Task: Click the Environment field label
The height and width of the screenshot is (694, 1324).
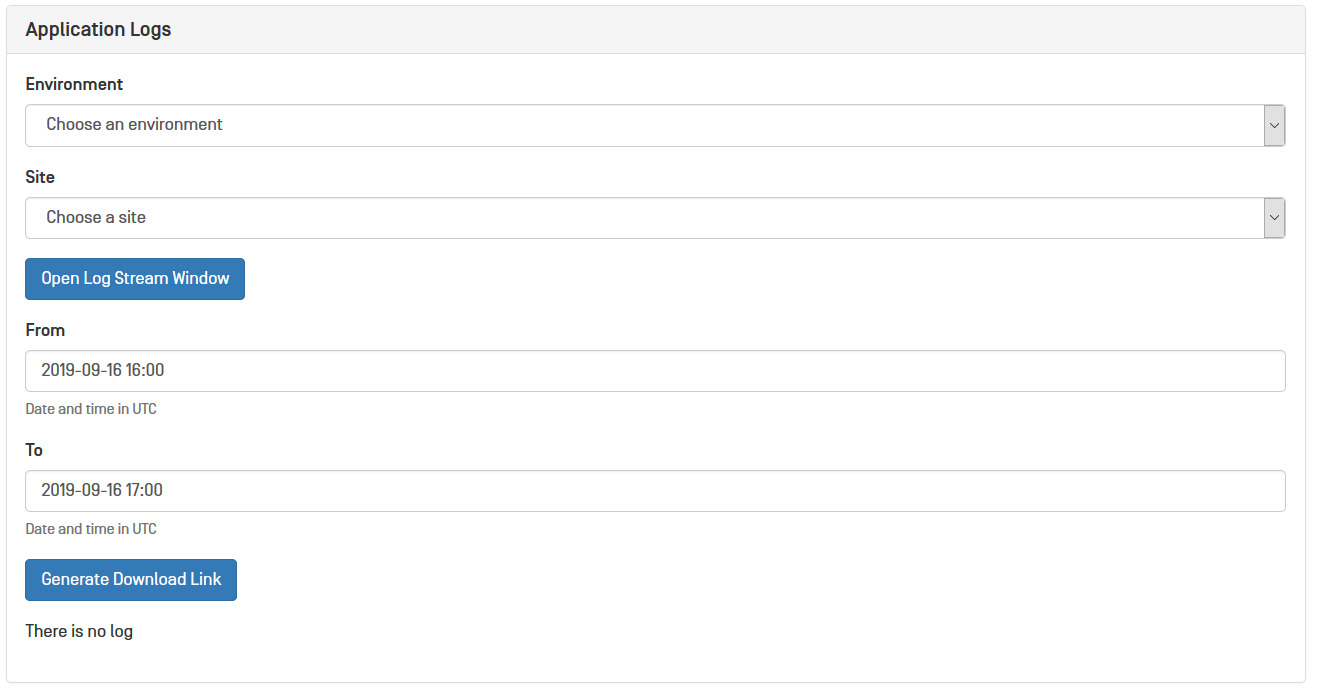Action: pyautogui.click(x=74, y=84)
